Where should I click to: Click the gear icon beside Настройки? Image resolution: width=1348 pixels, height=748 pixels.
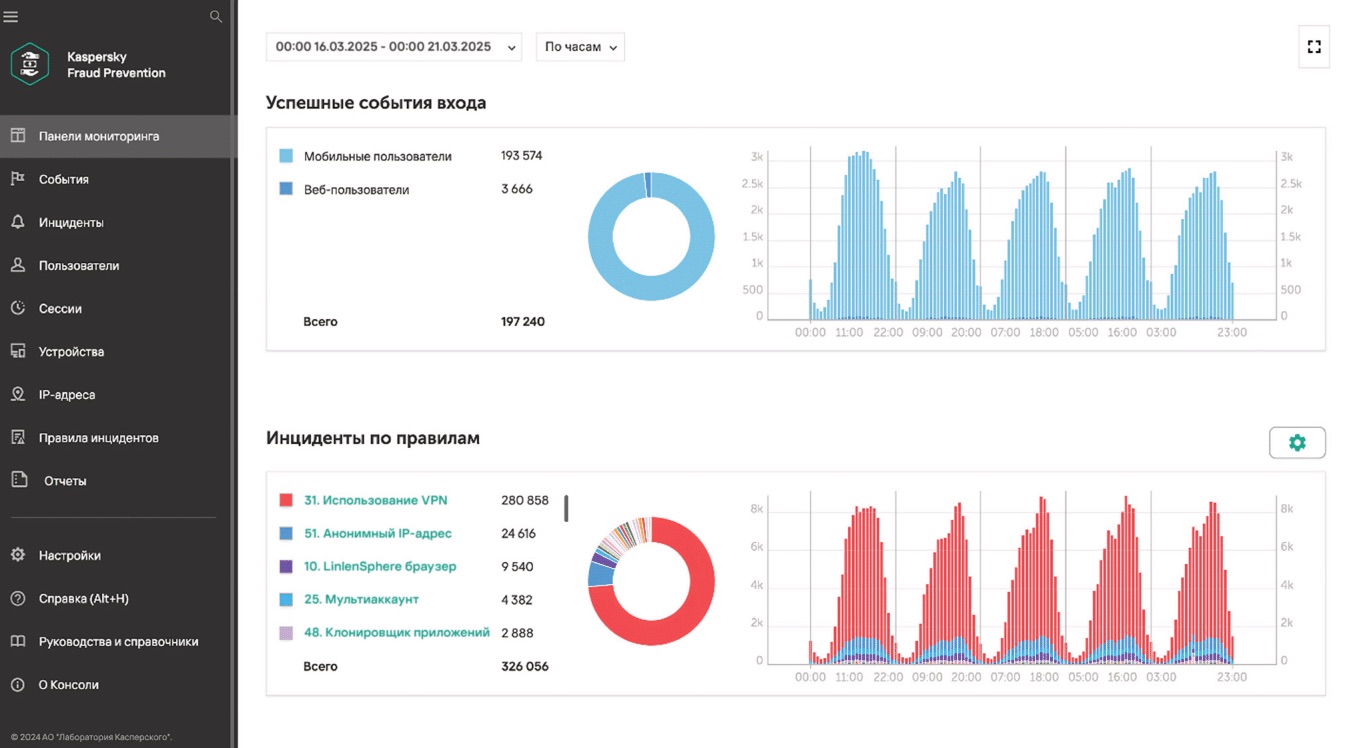[x=17, y=555]
